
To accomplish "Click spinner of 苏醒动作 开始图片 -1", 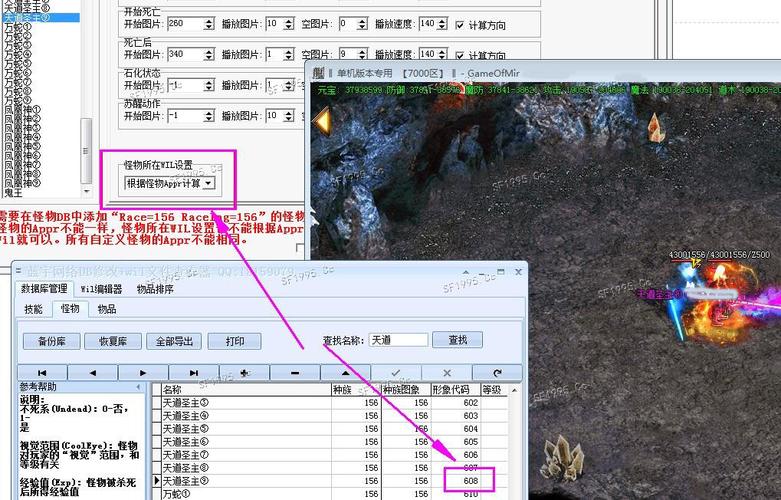I will [x=209, y=116].
